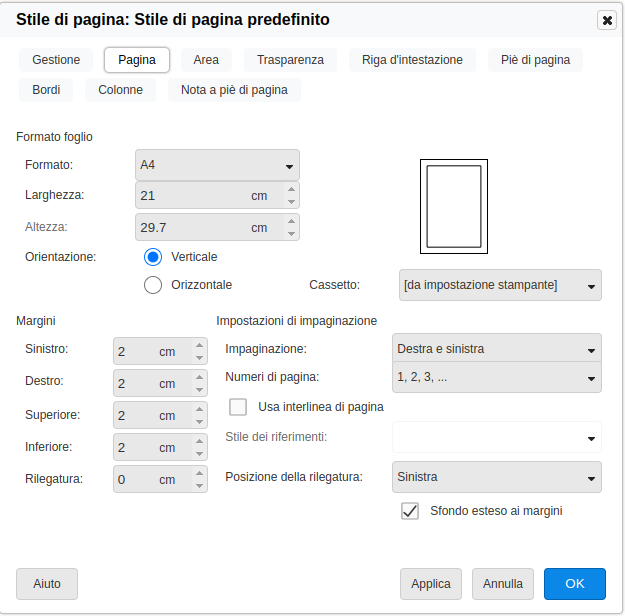Decrease the Inferiore margin value
Image resolution: width=625 pixels, height=616 pixels.
[x=199, y=453]
